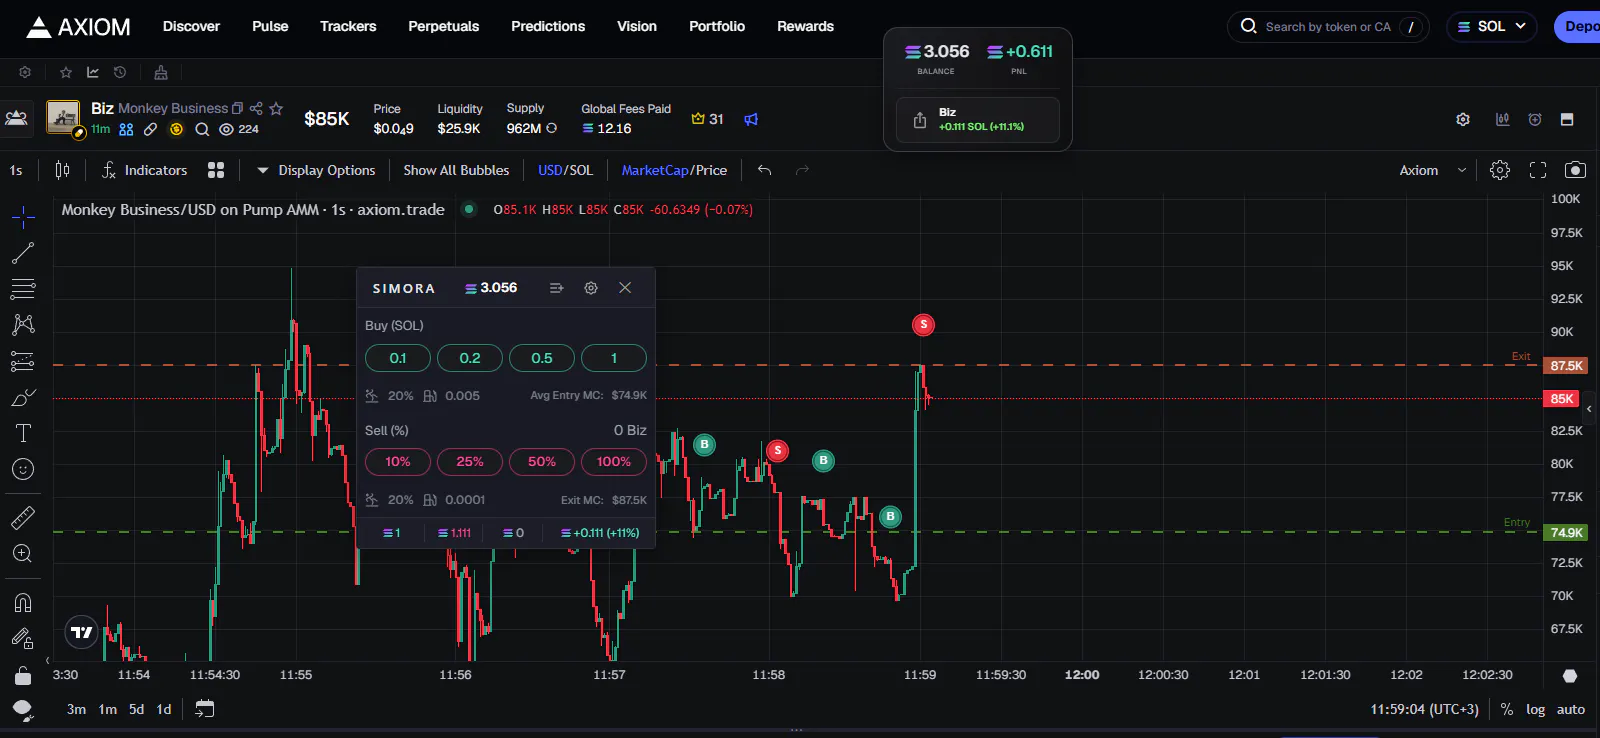Toggle MarketCap/Price chart mode
Image resolution: width=1600 pixels, height=738 pixels.
coord(674,170)
